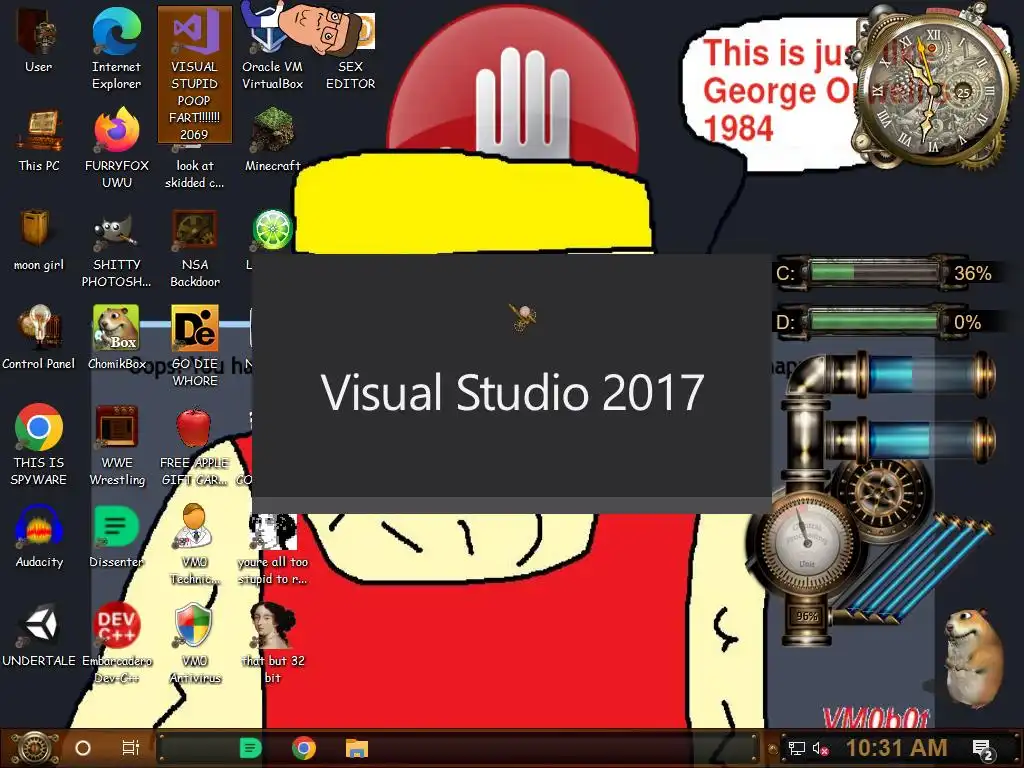Click the 10:31 AM taskbar clock
The image size is (1024, 768).
click(897, 748)
